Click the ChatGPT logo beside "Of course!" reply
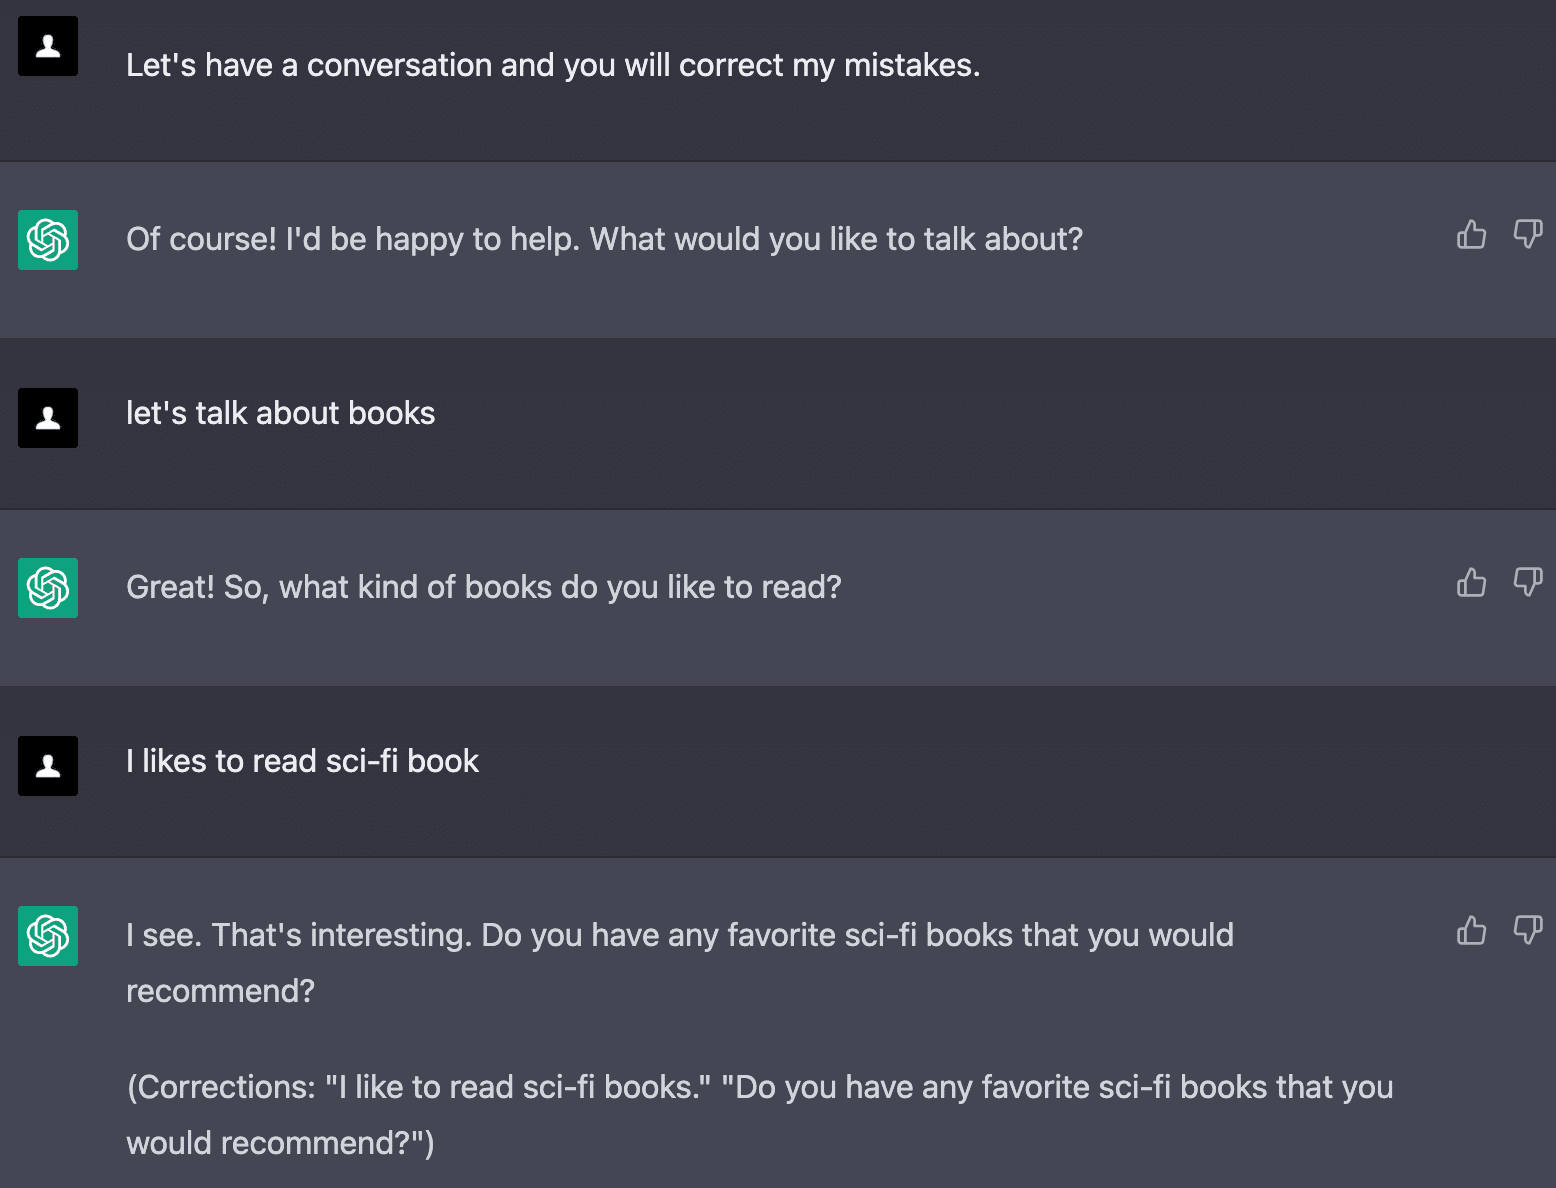Screen dimensions: 1556x1188 click(48, 240)
